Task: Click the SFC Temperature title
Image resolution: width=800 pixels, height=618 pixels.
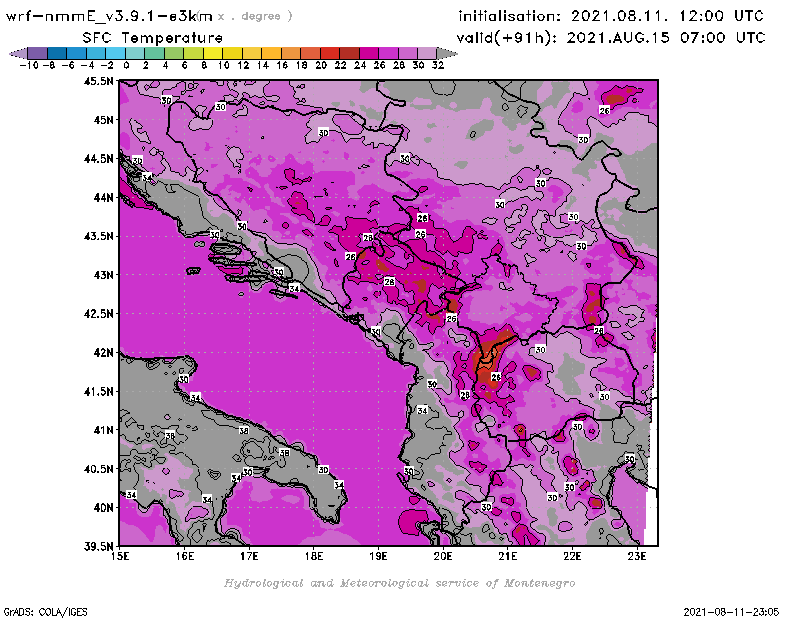Action: 152,37
